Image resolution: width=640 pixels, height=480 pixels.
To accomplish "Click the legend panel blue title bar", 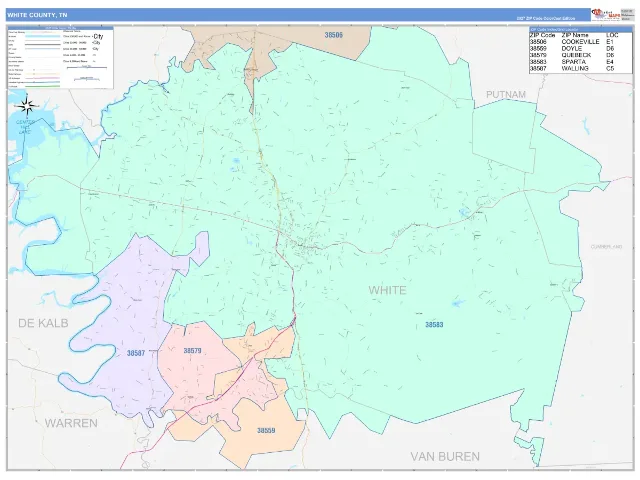I will [x=60, y=28].
